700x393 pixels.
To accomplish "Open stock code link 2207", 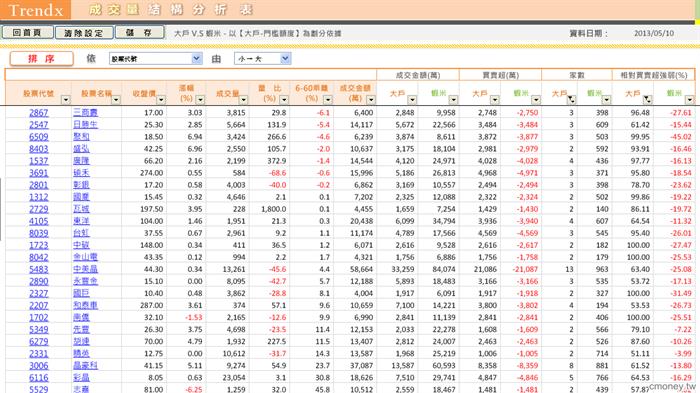I will (38, 305).
